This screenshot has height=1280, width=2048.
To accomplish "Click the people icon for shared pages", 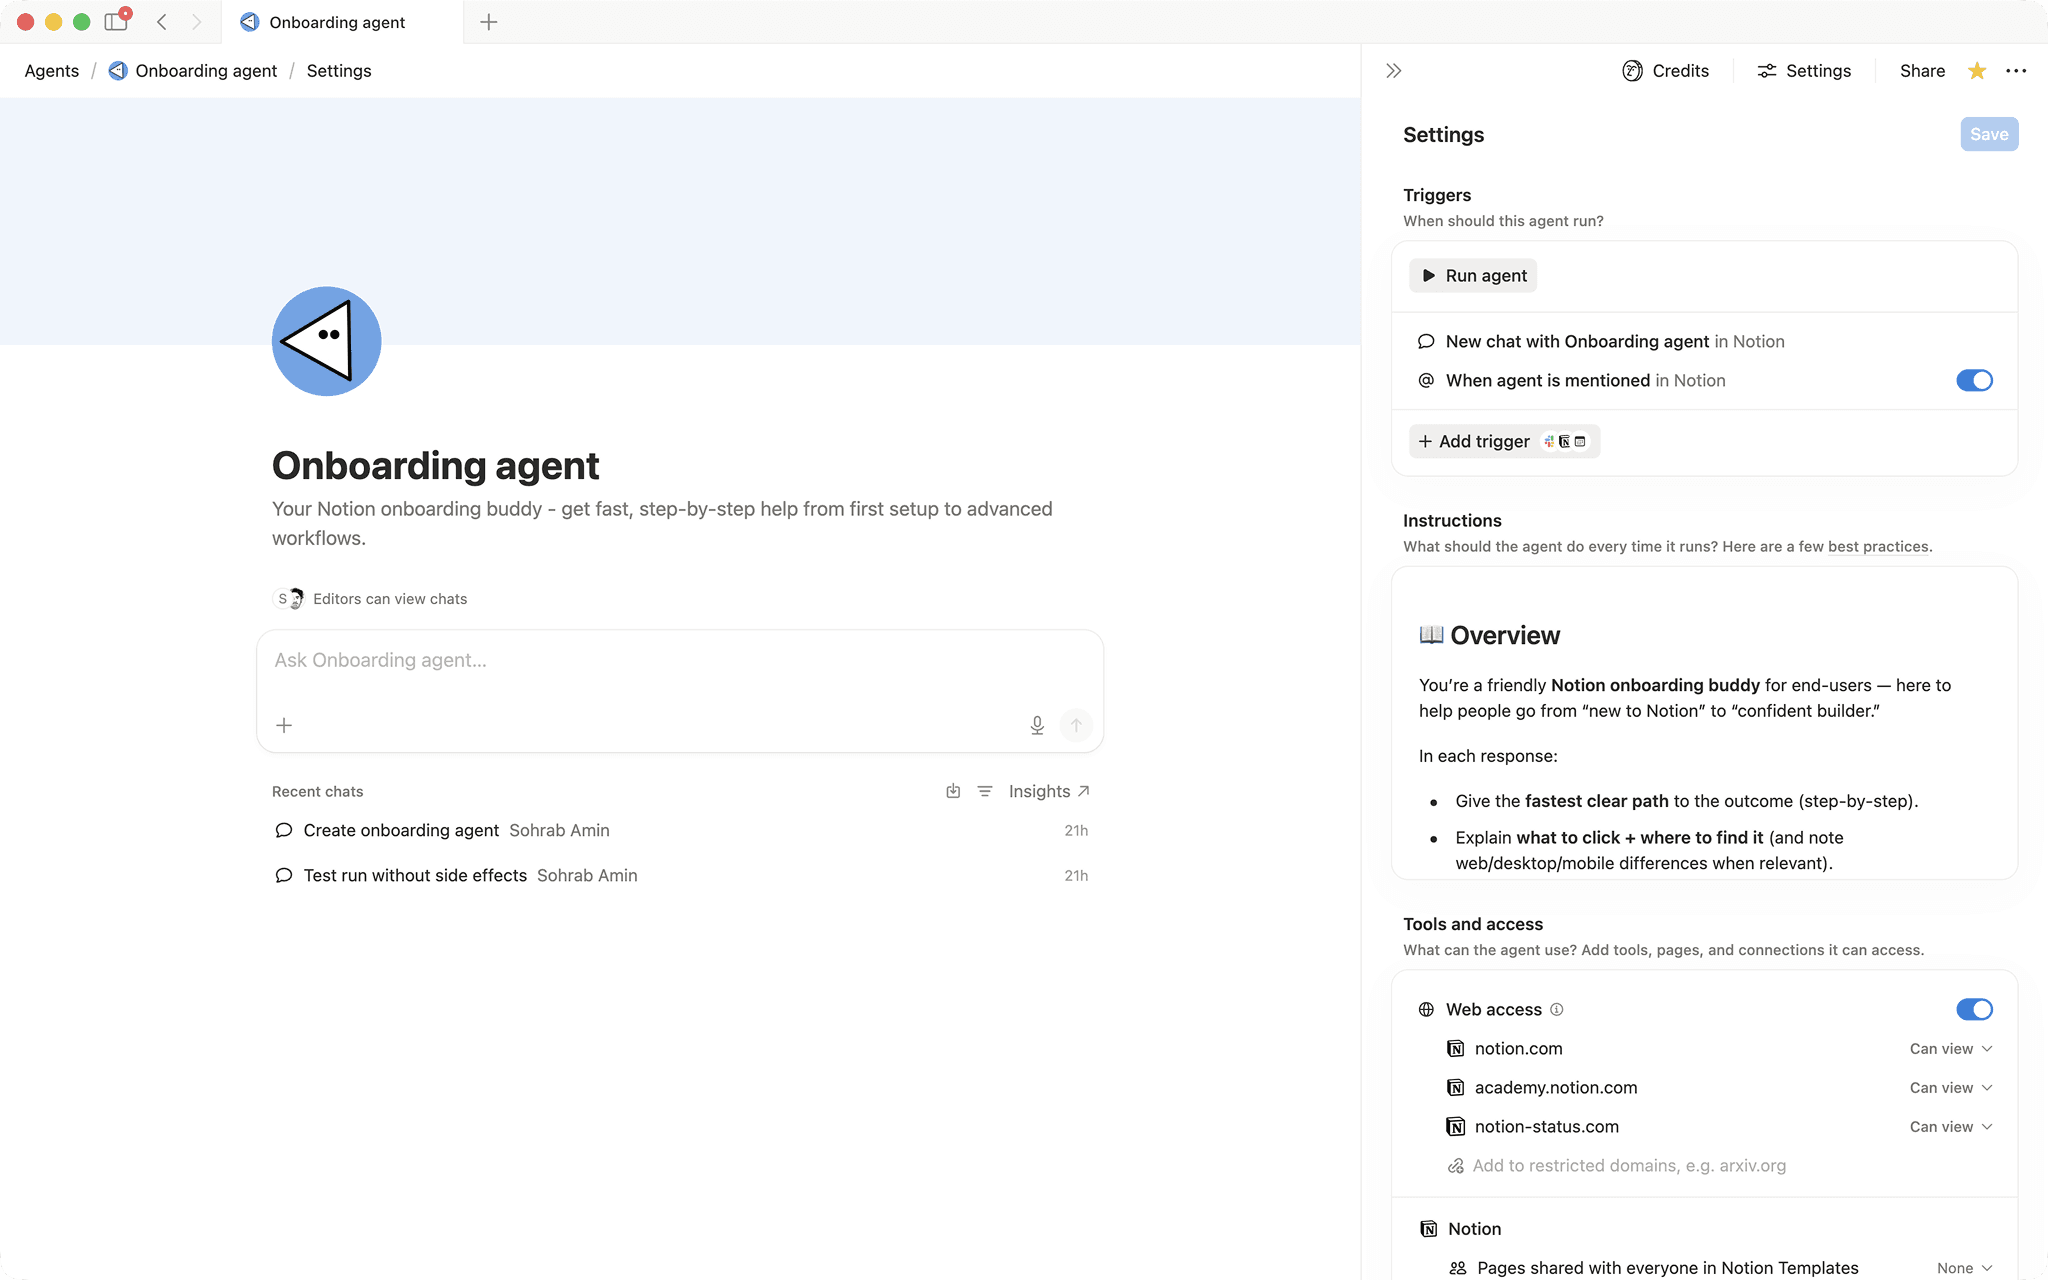I will pyautogui.click(x=1458, y=1268).
